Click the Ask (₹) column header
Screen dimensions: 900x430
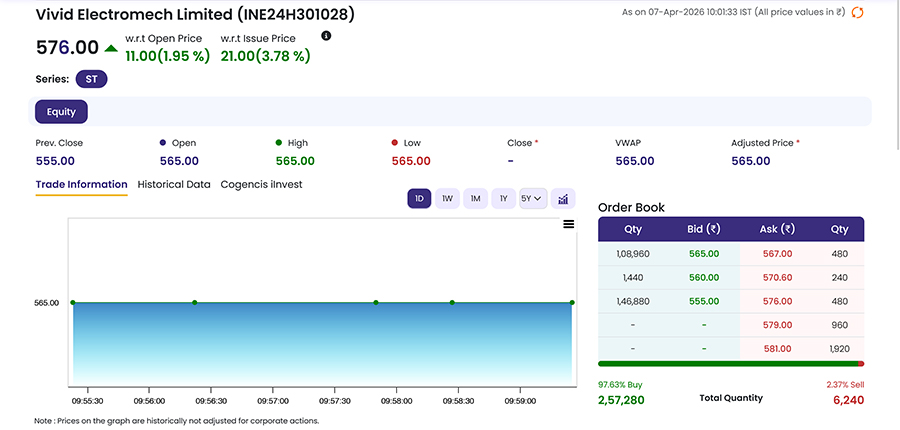click(x=777, y=229)
